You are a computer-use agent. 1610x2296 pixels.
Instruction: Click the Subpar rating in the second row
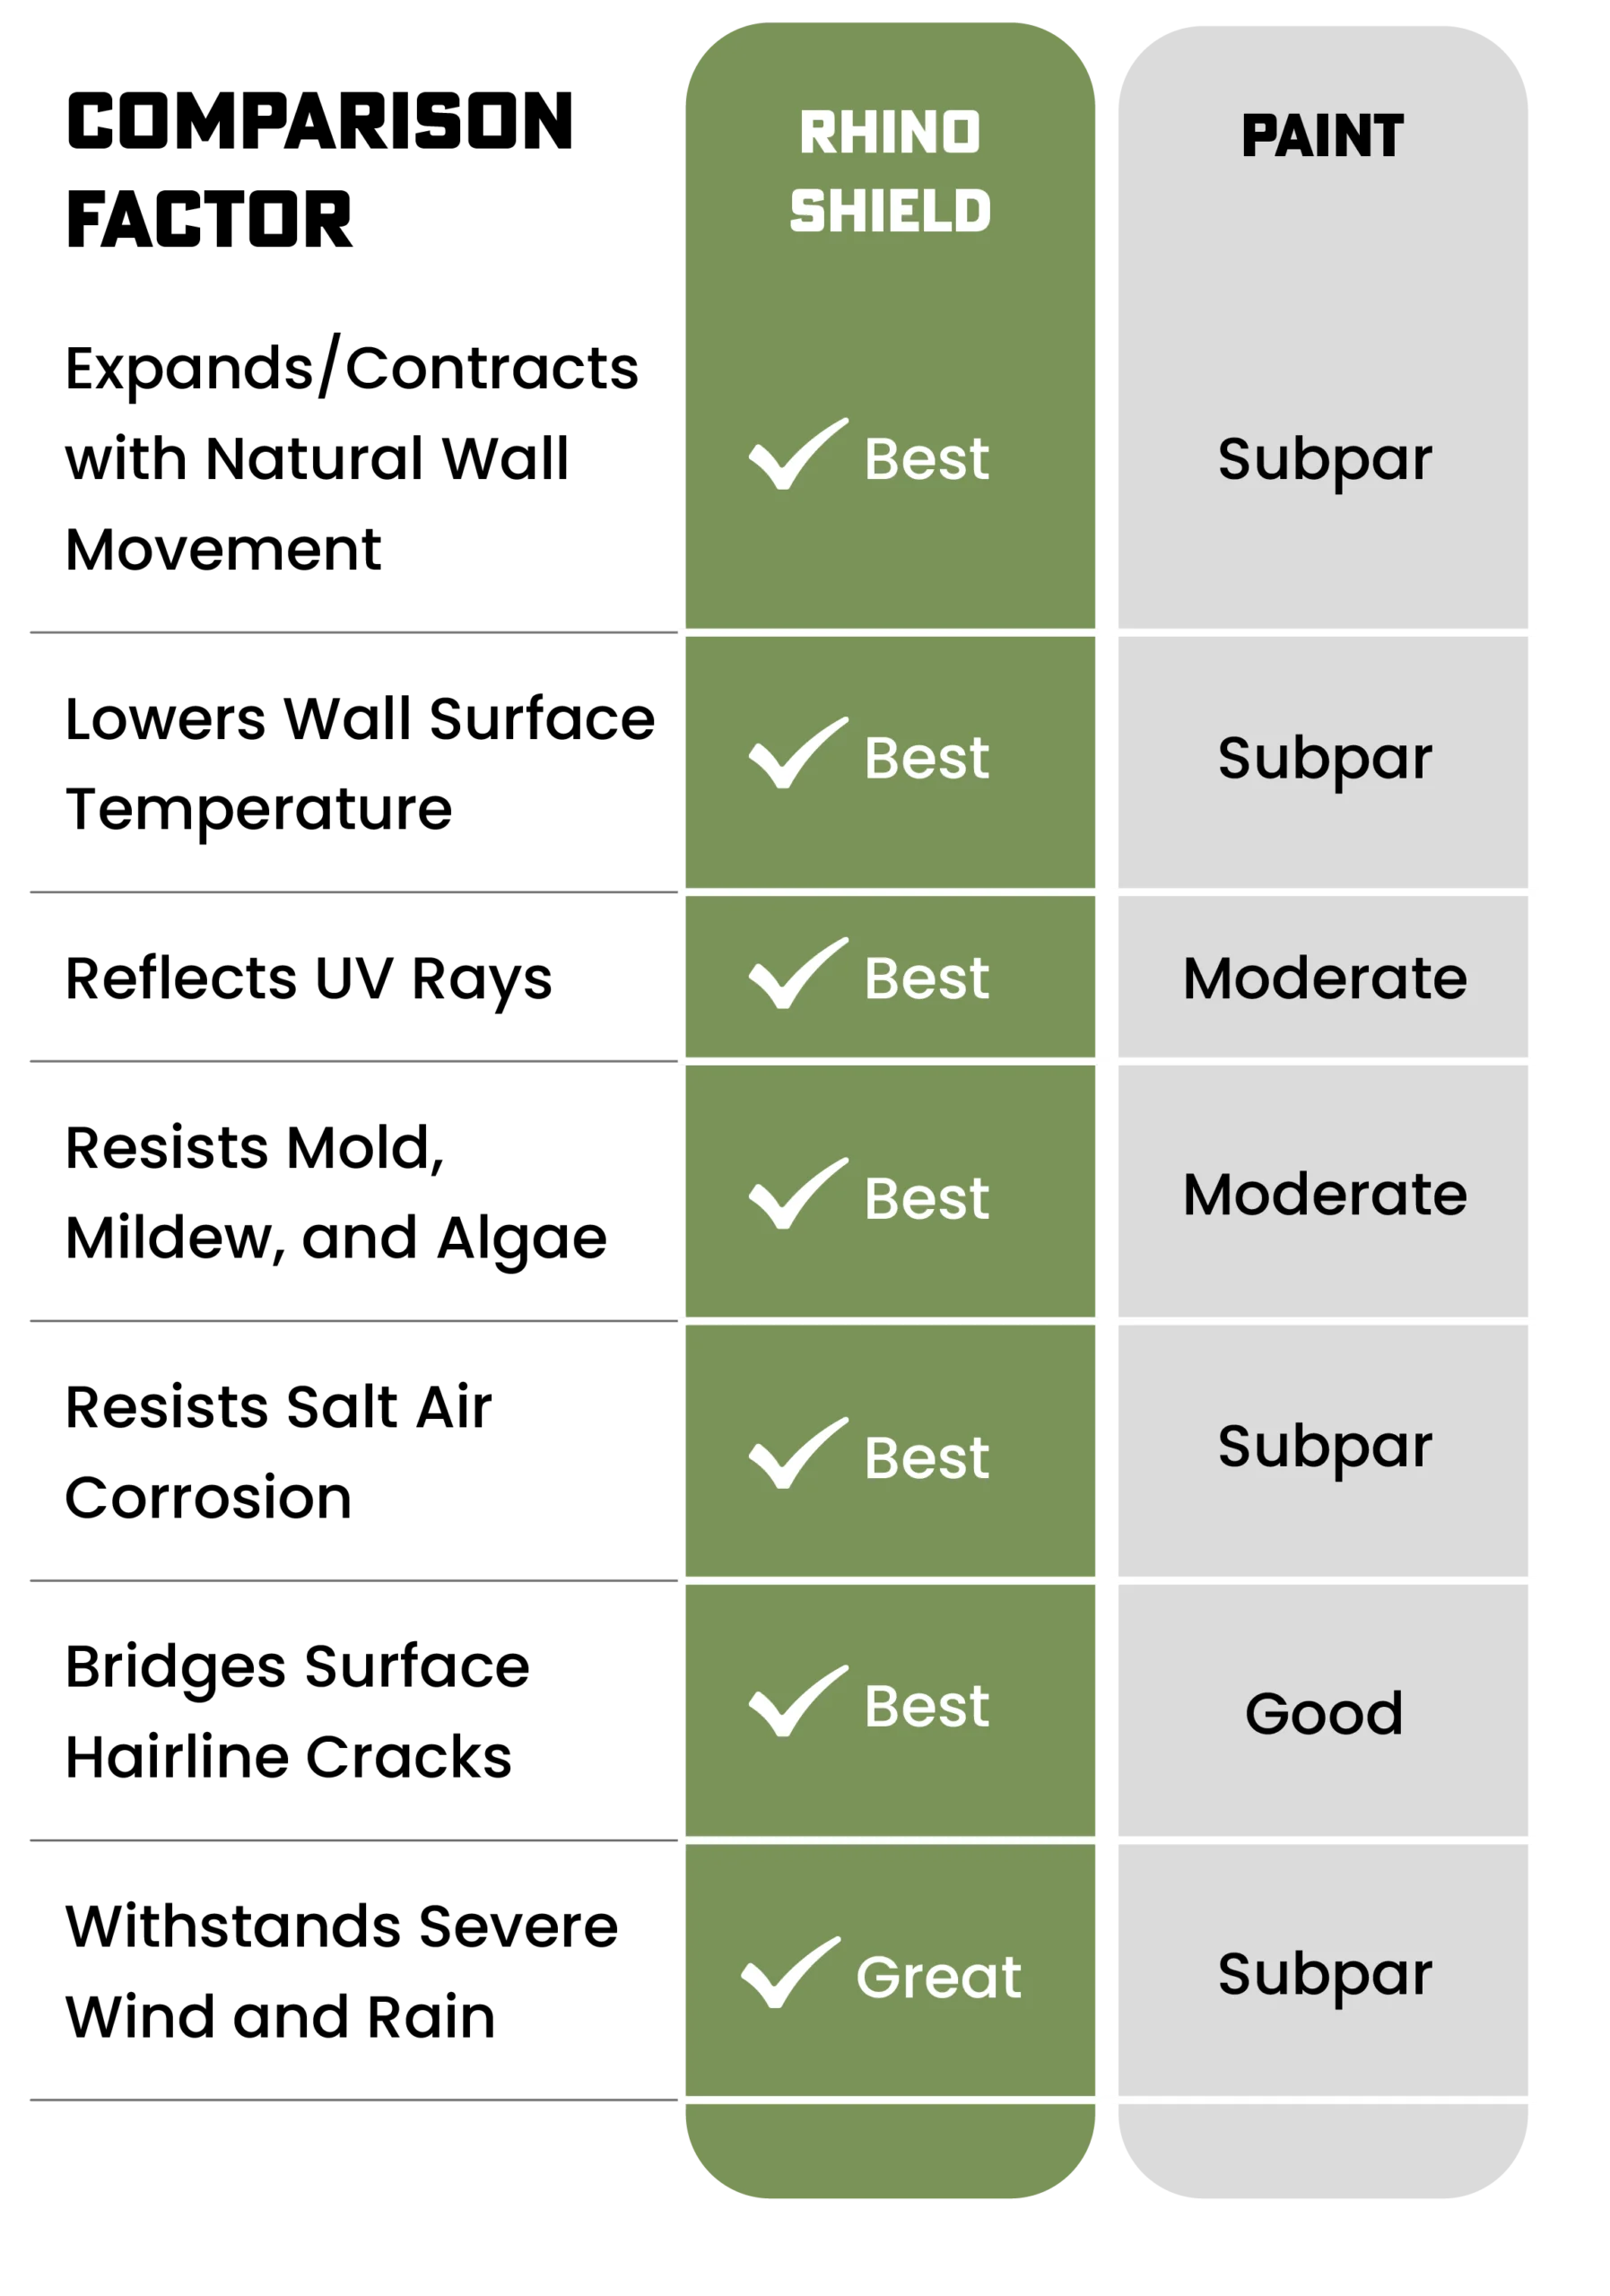[1324, 759]
